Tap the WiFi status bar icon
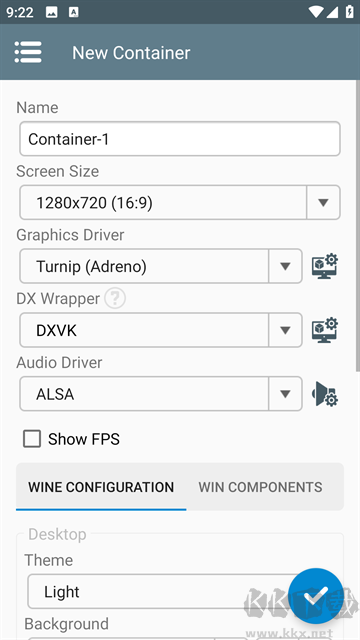Image resolution: width=360 pixels, height=640 pixels. point(316,12)
